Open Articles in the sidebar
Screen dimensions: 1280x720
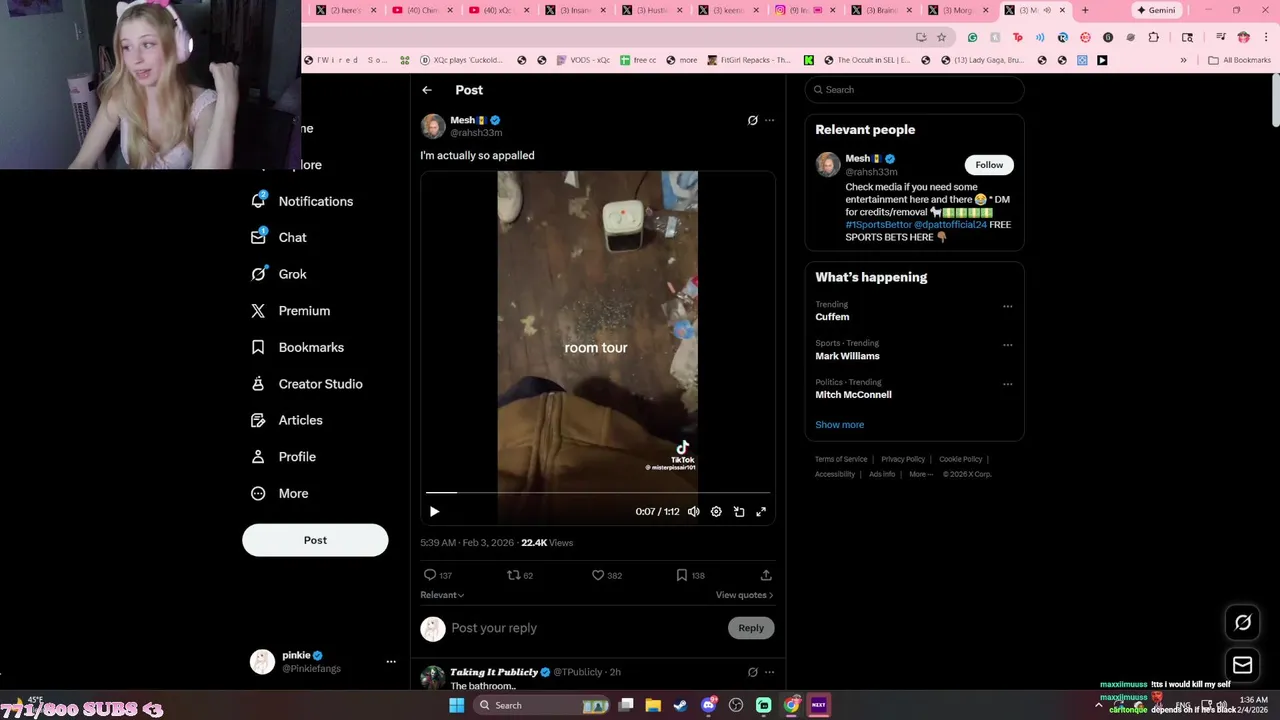pos(287,420)
